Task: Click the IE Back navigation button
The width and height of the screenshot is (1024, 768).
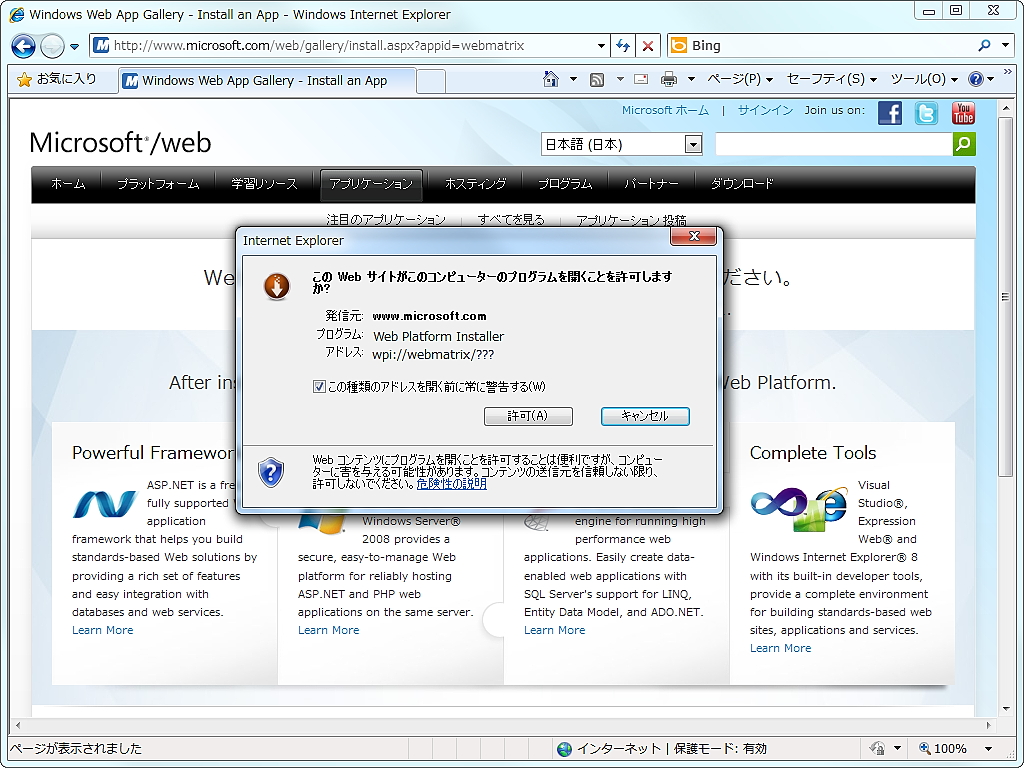Action: 24,46
